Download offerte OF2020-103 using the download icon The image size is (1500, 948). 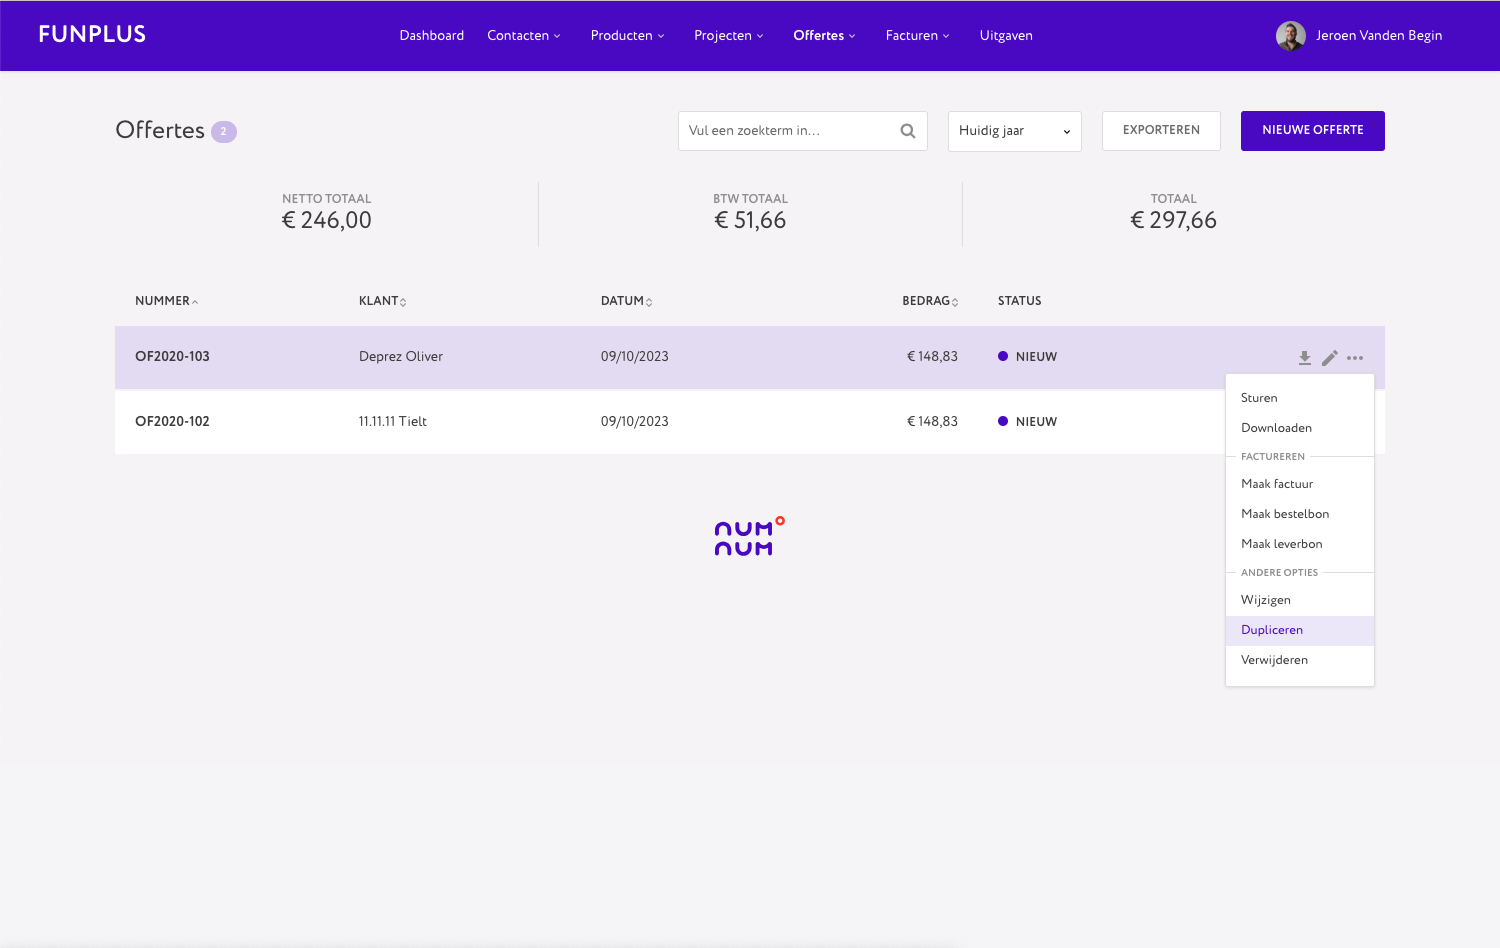(1304, 357)
